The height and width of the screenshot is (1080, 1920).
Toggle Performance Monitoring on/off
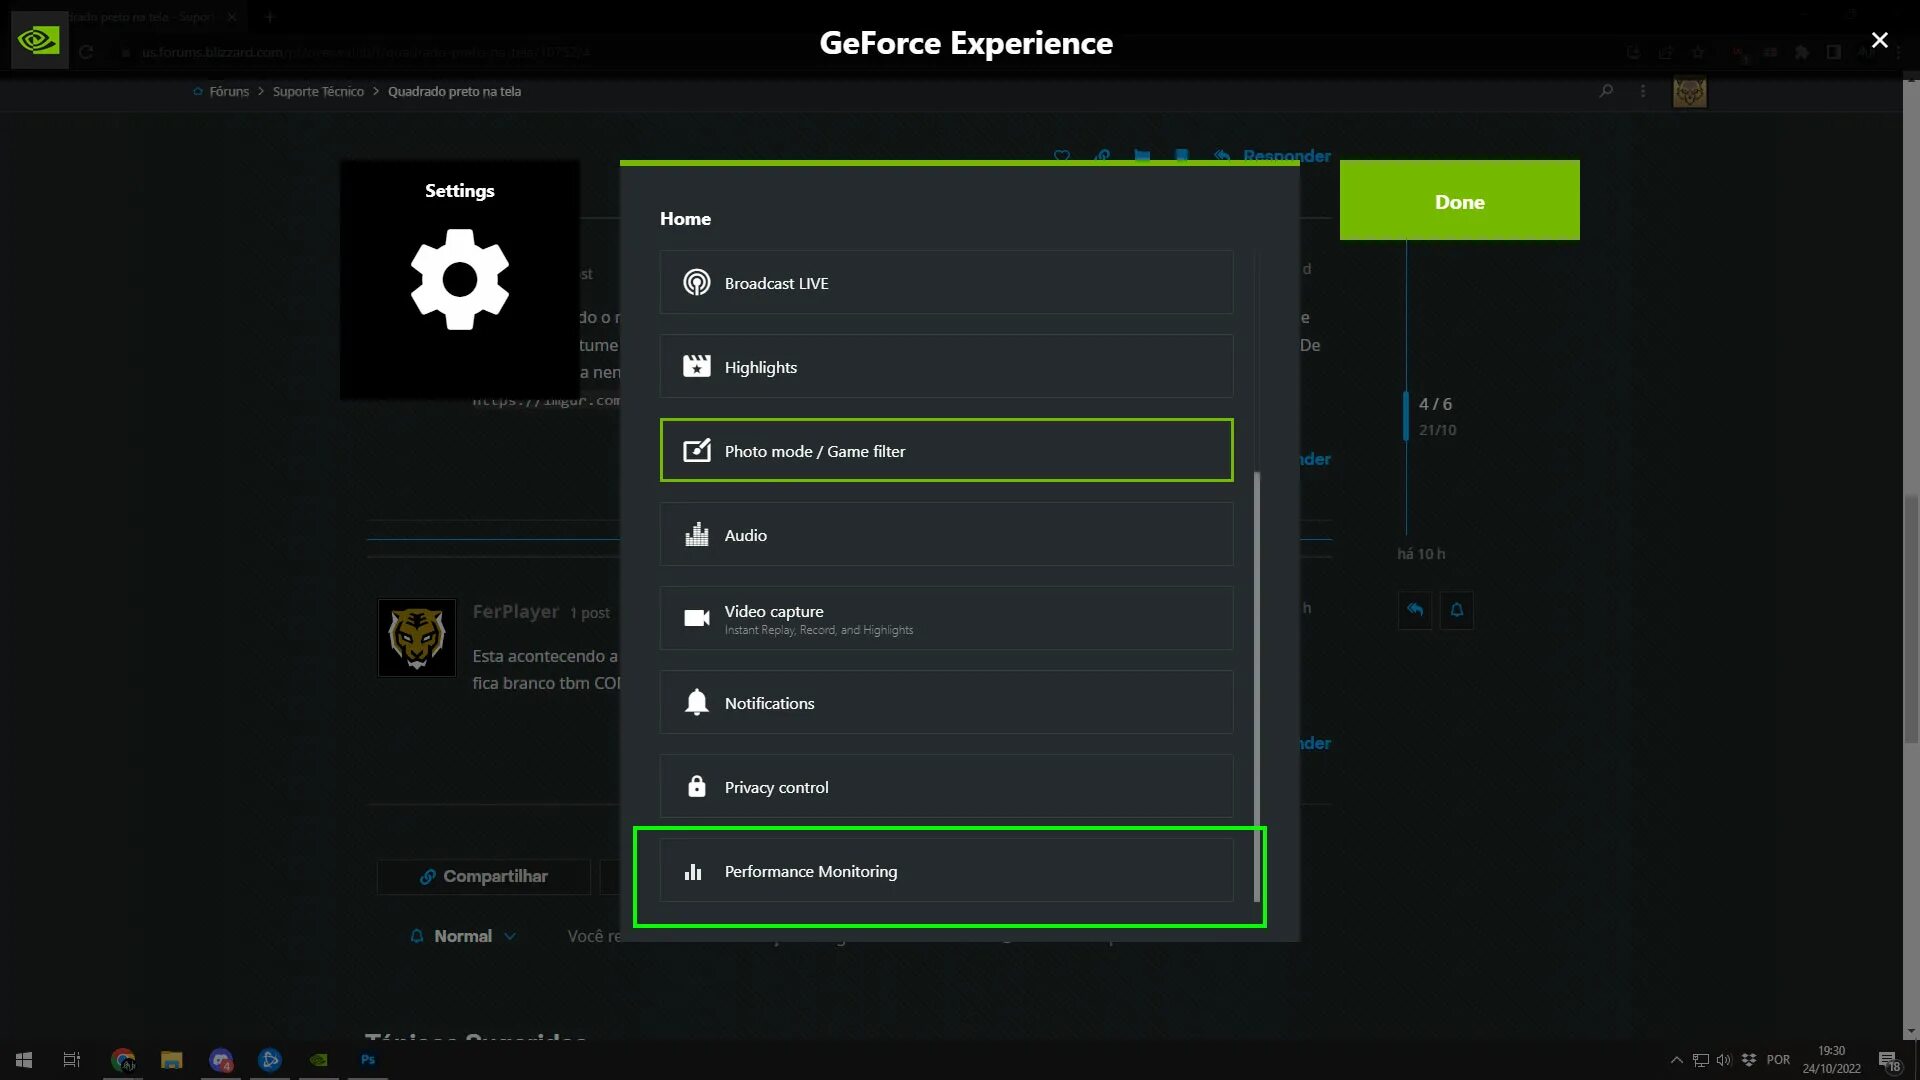click(x=945, y=870)
